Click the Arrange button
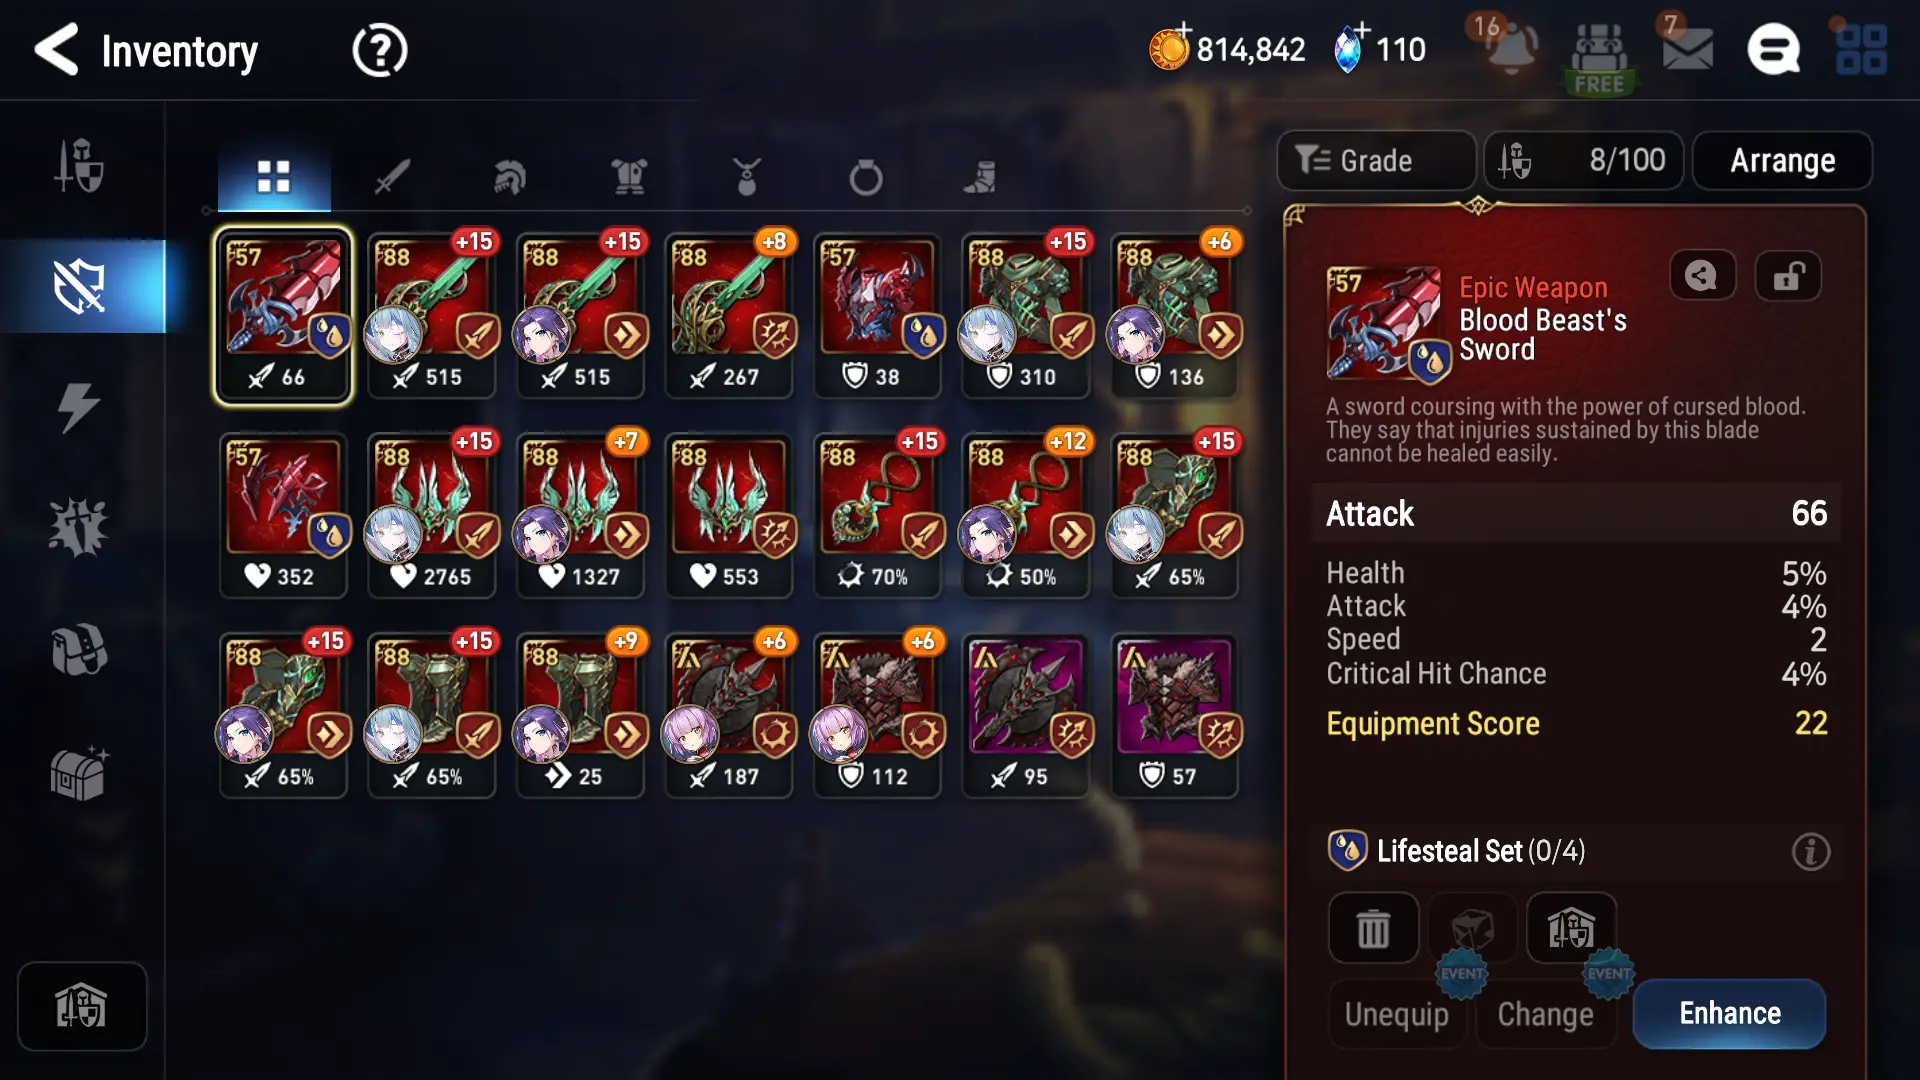Viewport: 1920px width, 1080px height. point(1782,160)
